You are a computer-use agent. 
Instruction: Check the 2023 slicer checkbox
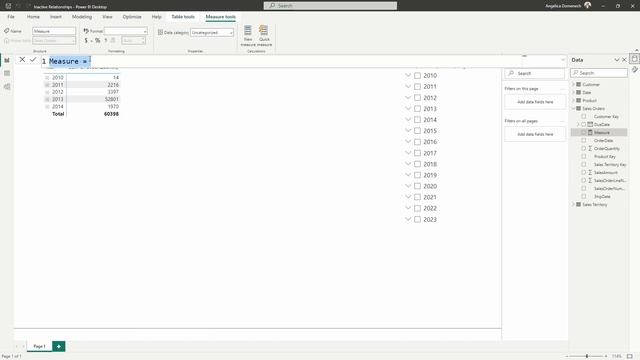[418, 219]
